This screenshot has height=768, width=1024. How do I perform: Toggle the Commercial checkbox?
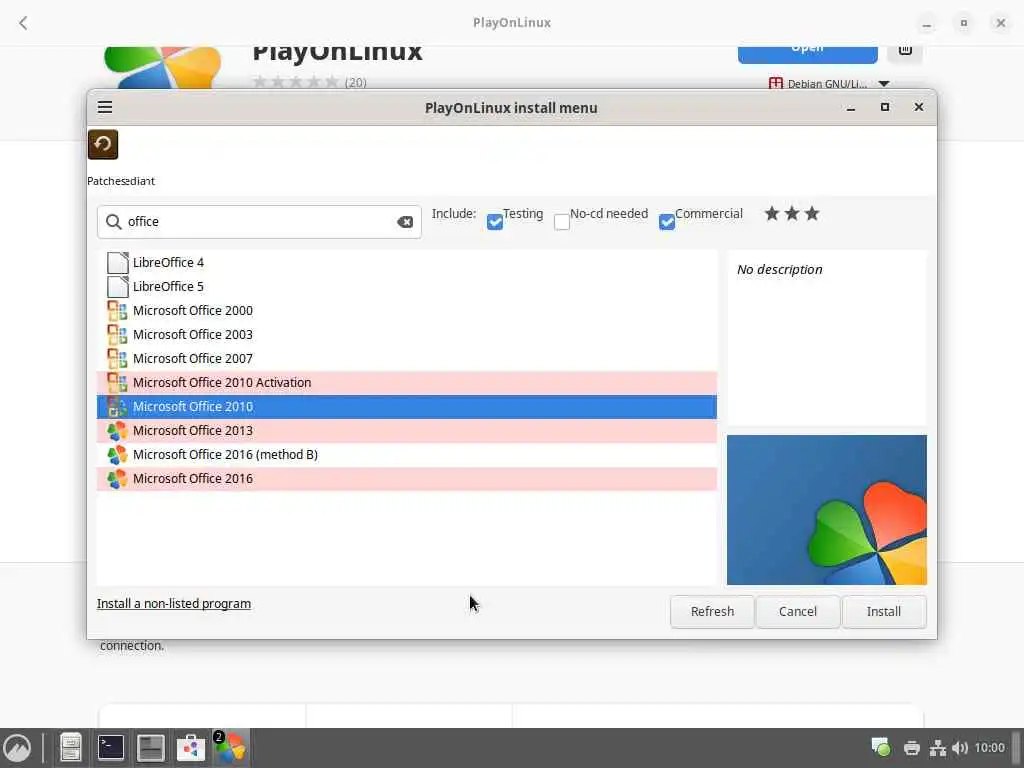coord(667,222)
